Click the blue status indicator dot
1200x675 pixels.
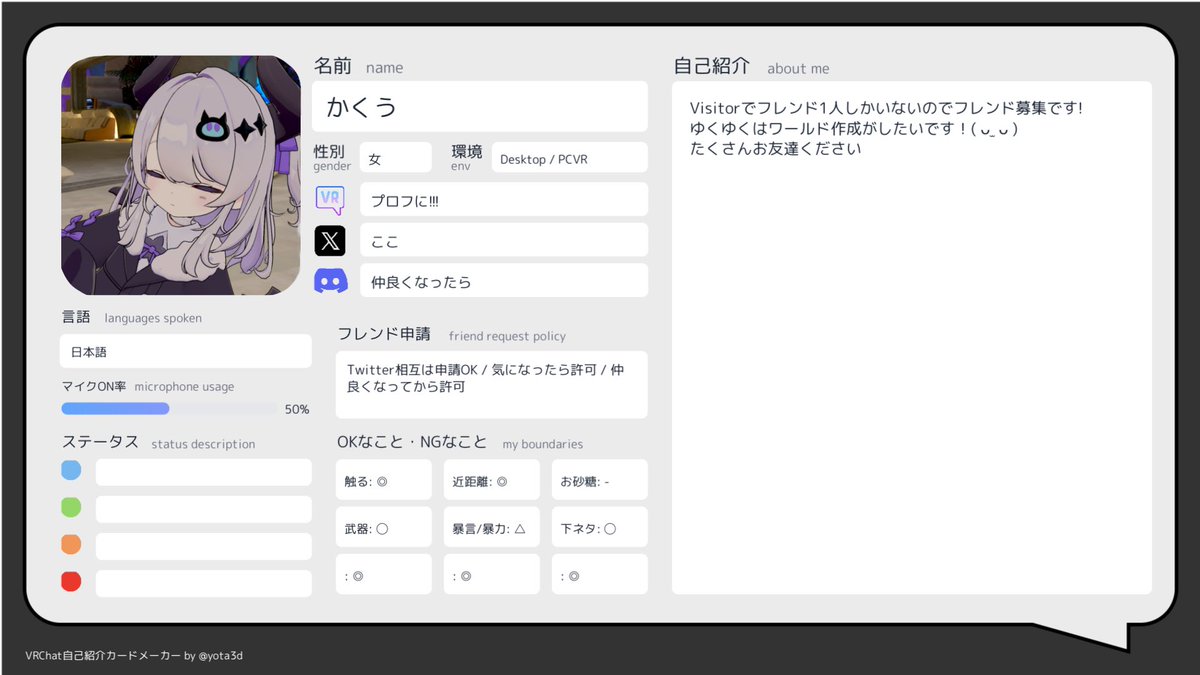[x=71, y=472]
